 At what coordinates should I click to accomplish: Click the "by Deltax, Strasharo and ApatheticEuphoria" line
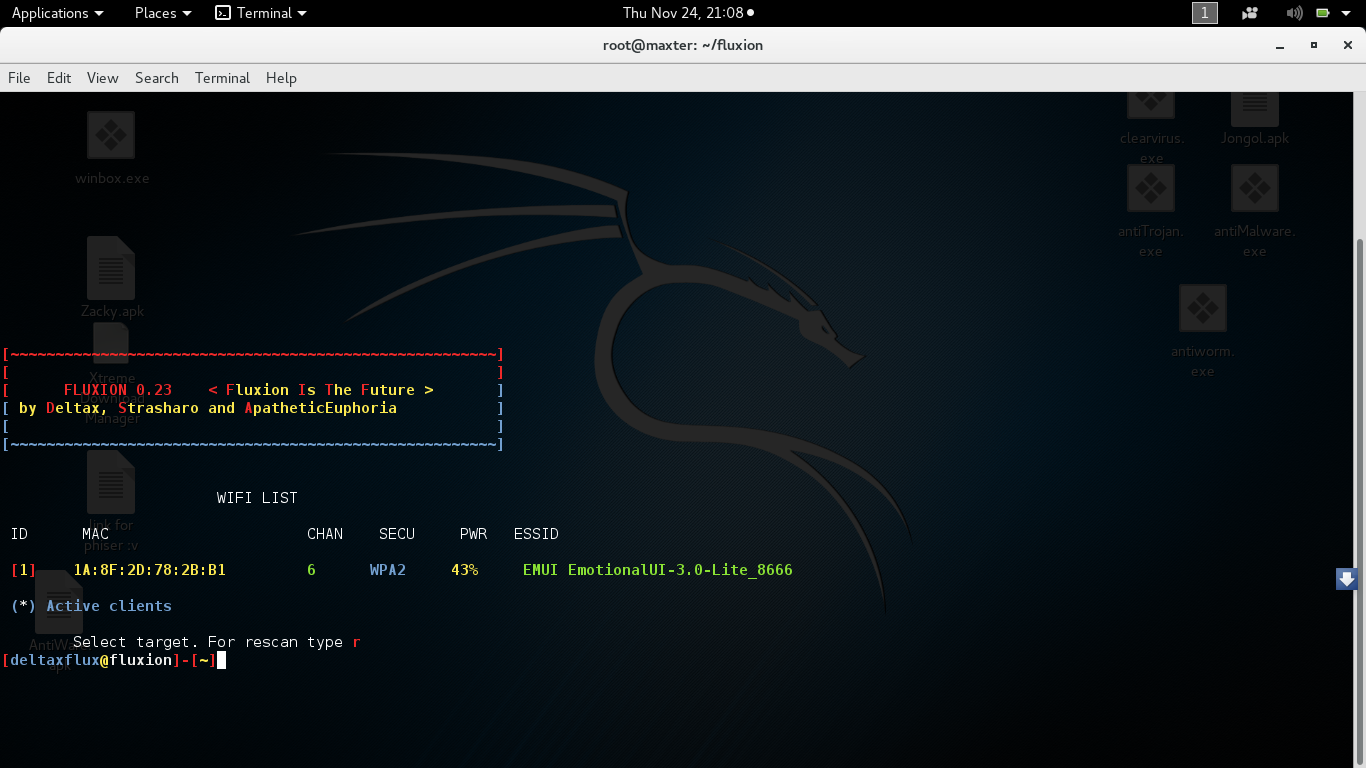click(x=208, y=408)
